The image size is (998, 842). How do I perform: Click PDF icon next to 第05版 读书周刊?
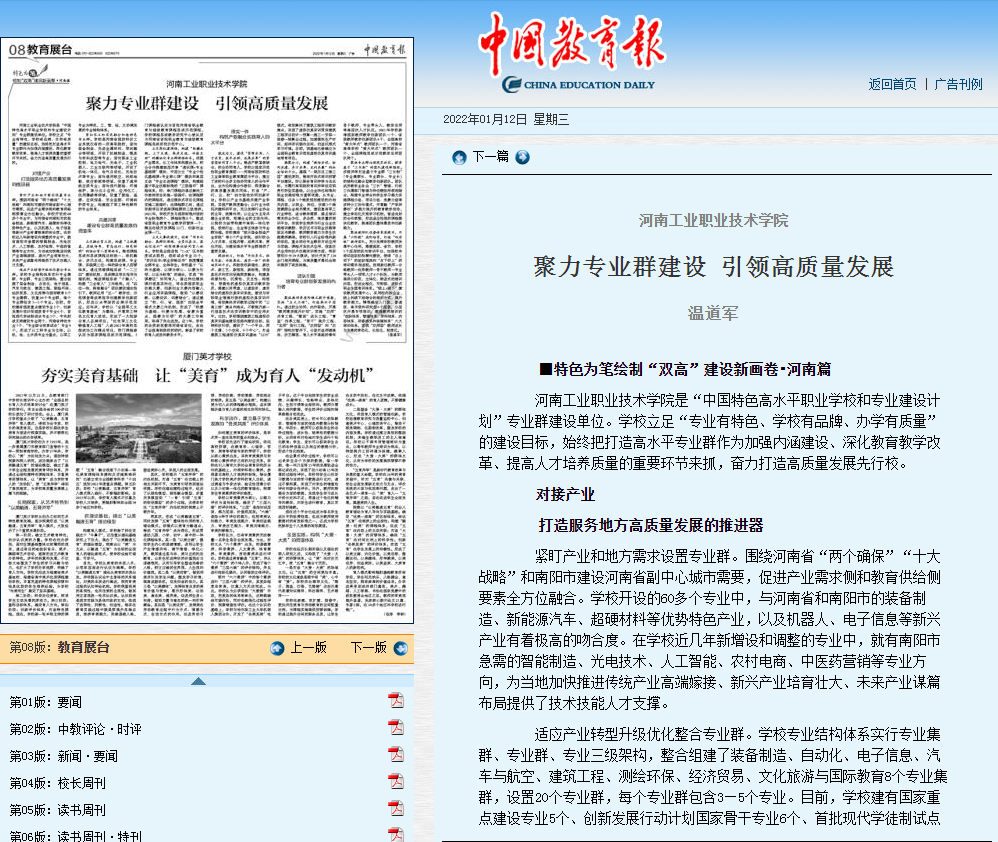395,808
